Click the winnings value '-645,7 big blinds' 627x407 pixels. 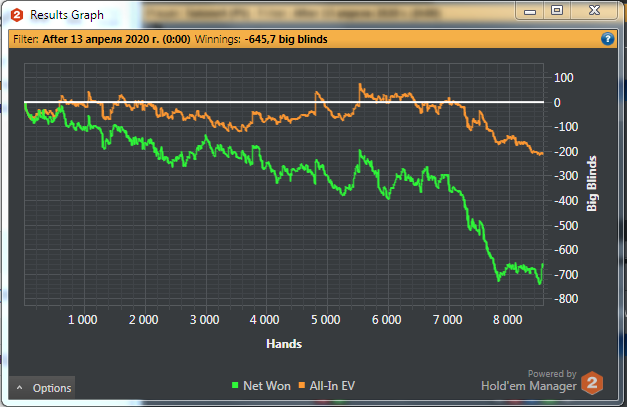[x=286, y=39]
